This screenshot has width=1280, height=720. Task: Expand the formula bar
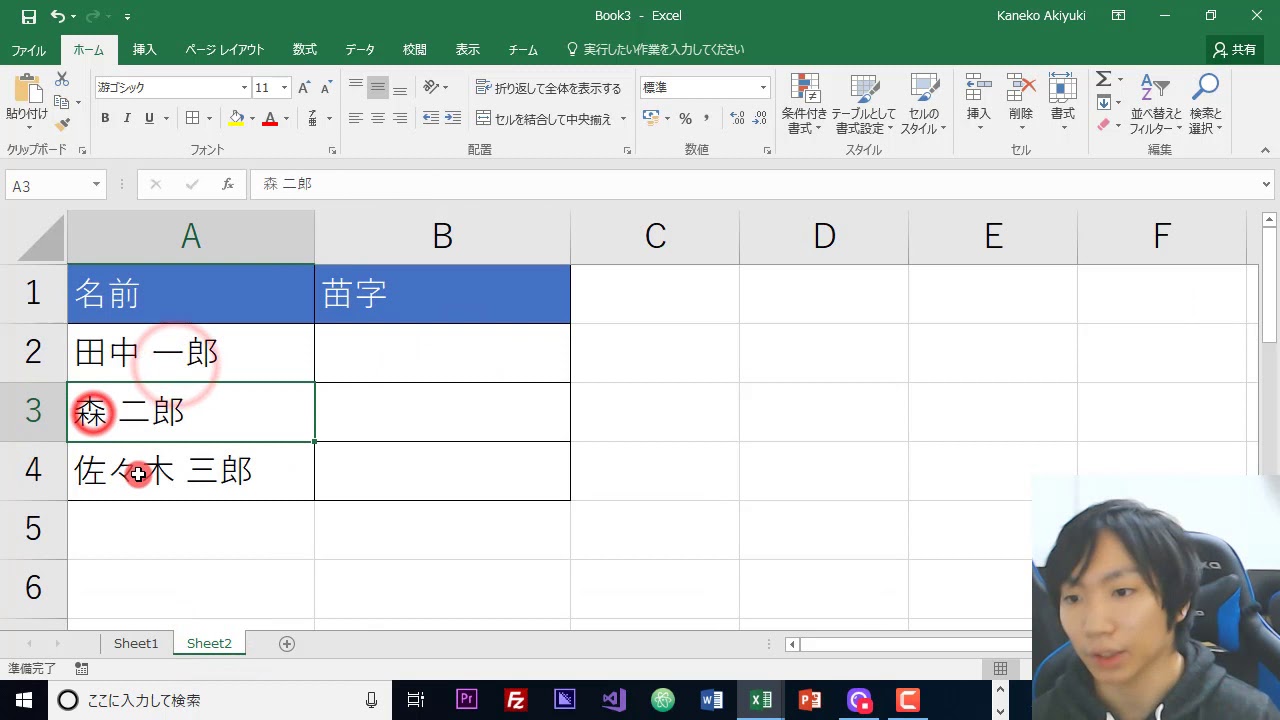(1267, 185)
